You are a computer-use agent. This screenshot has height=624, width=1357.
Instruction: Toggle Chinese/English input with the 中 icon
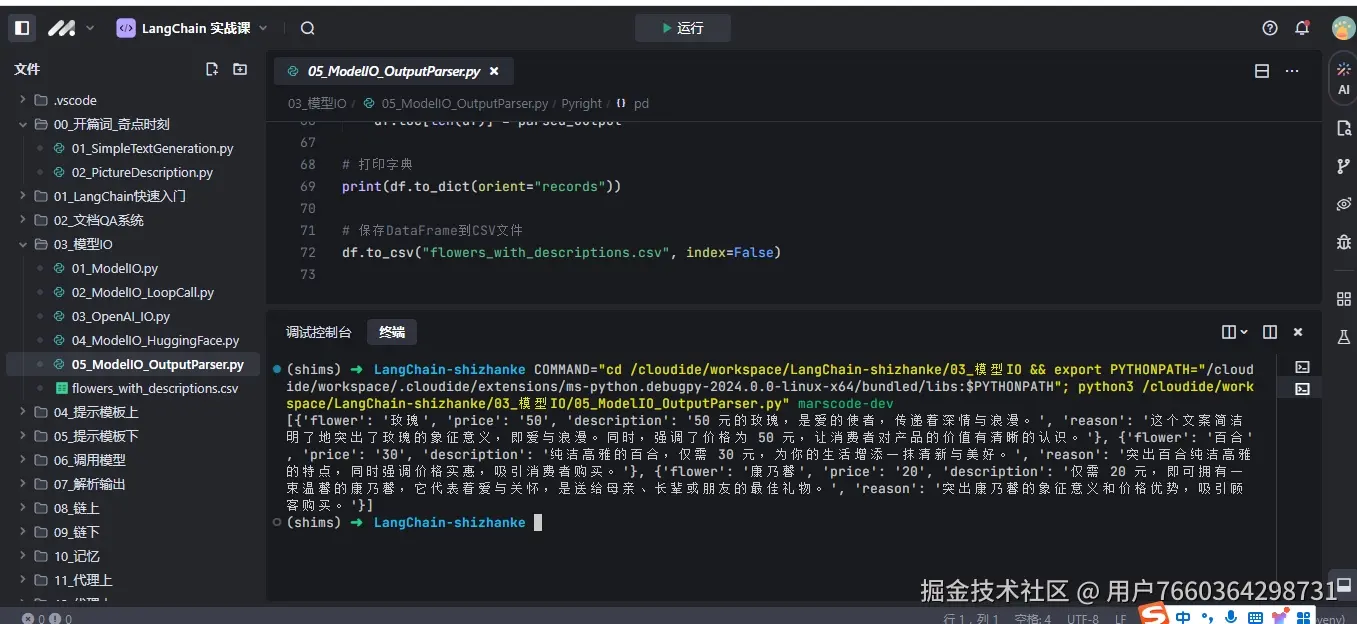tap(1183, 616)
